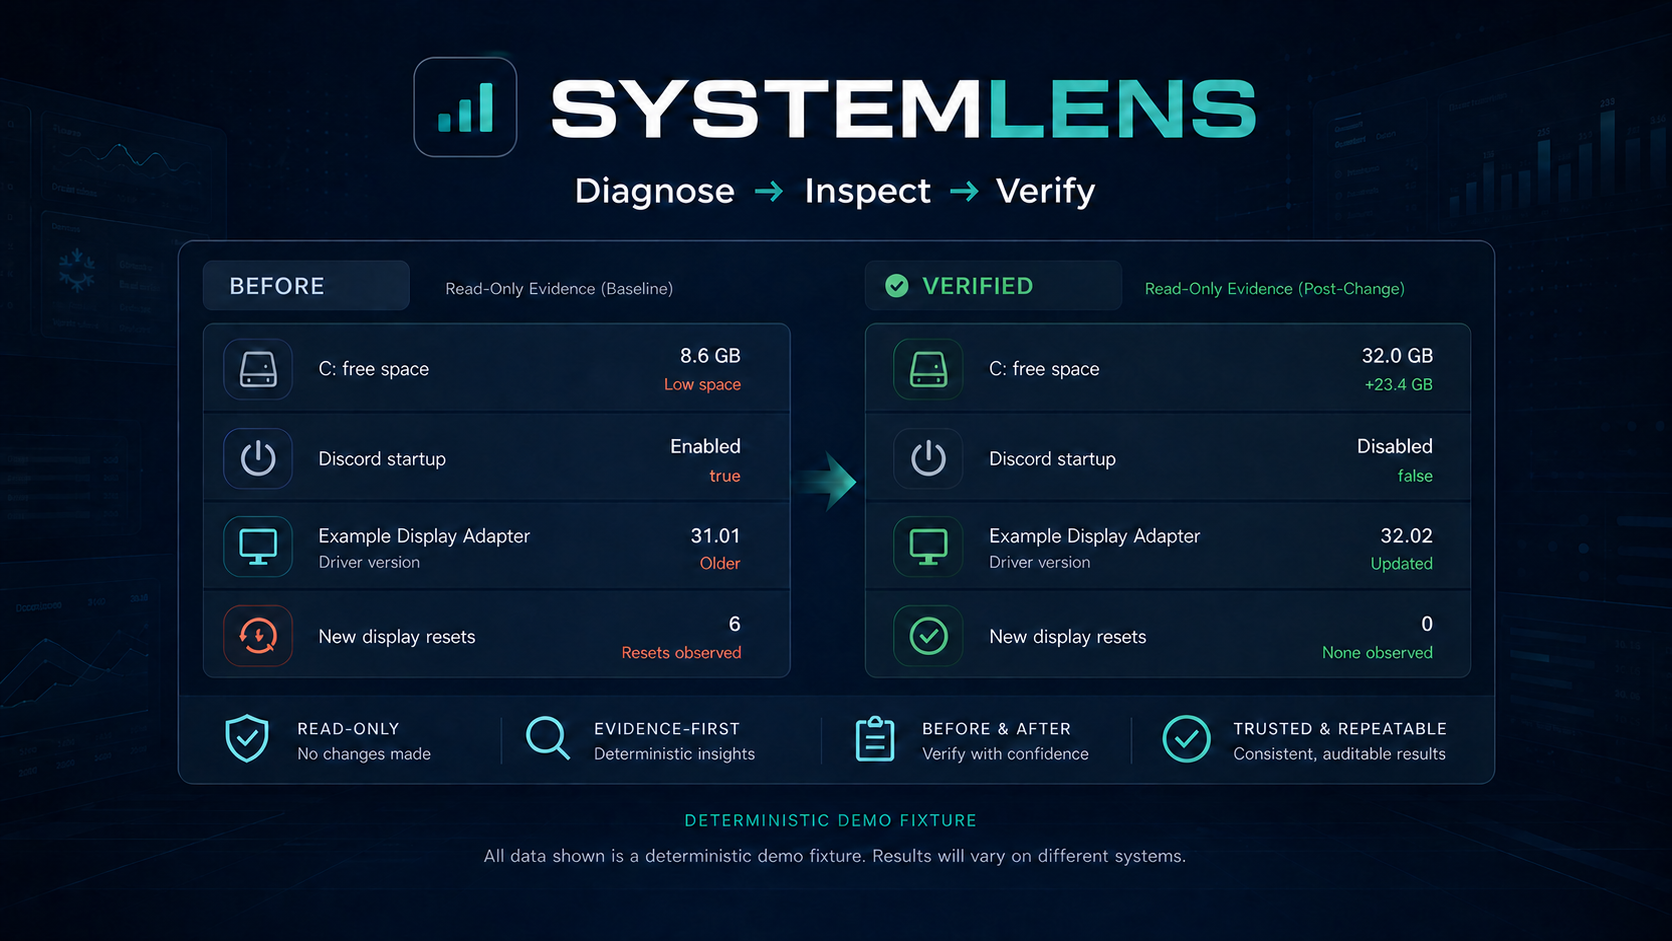Click the +23.4 GB change value
1672x941 pixels.
1398,384
